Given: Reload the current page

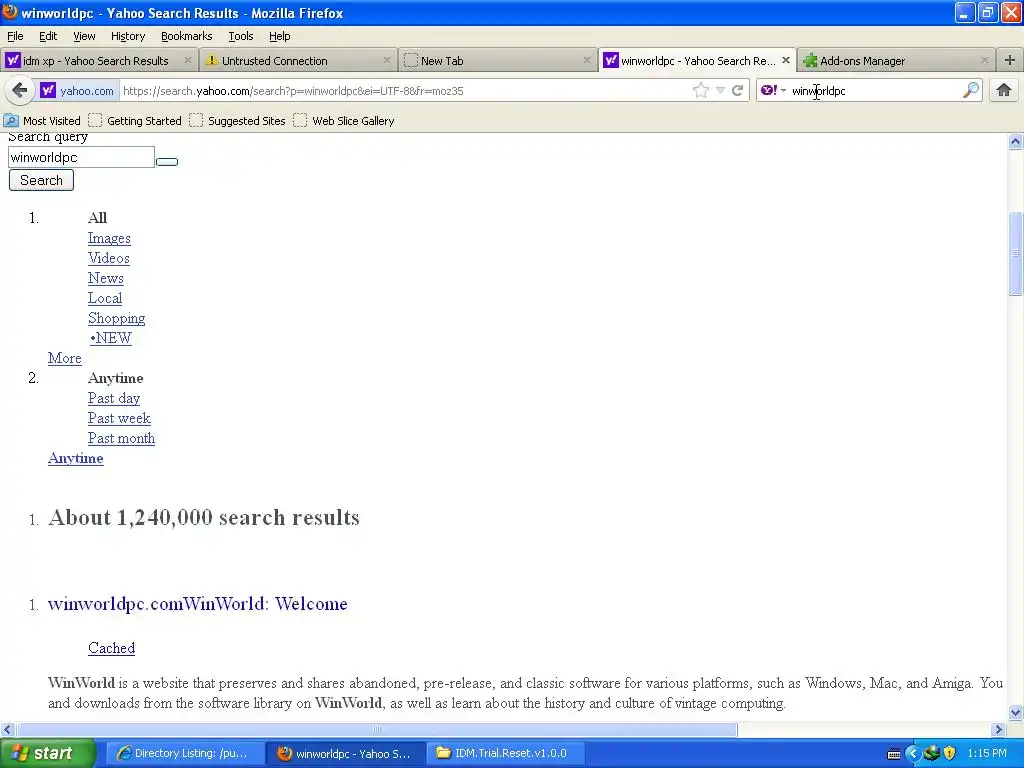Looking at the screenshot, I should [738, 90].
